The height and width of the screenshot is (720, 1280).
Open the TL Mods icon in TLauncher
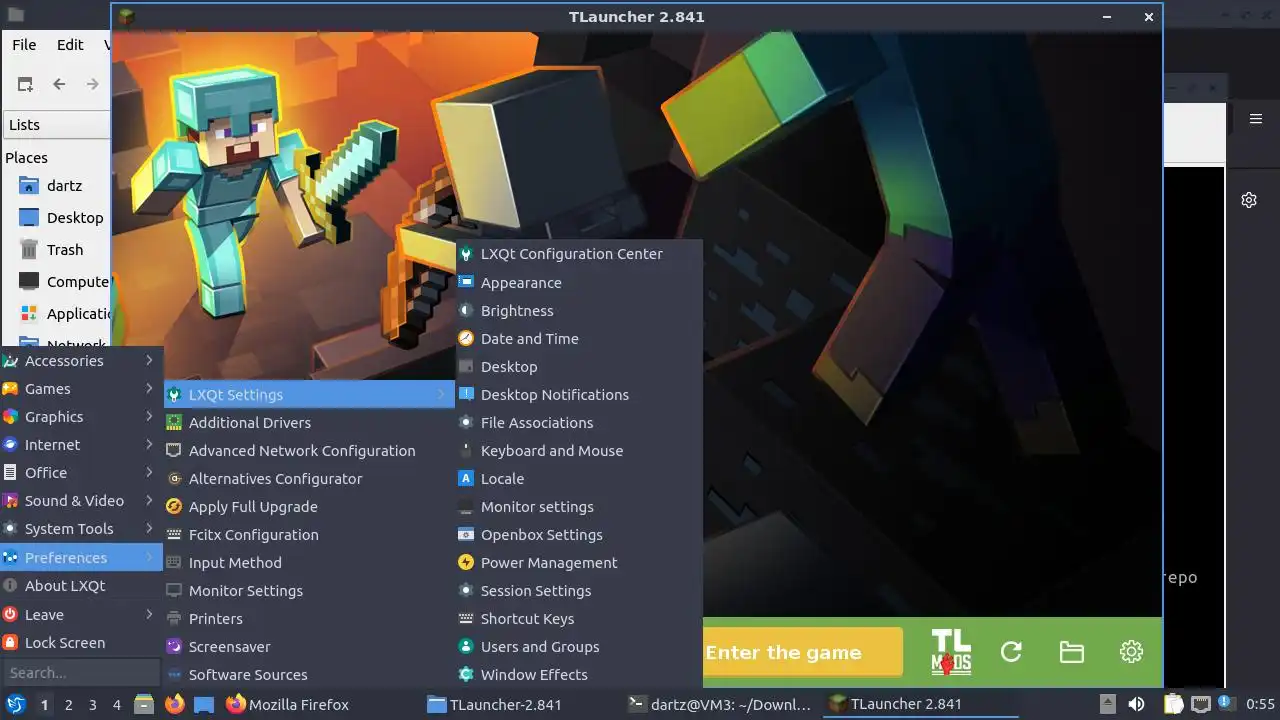coord(951,652)
